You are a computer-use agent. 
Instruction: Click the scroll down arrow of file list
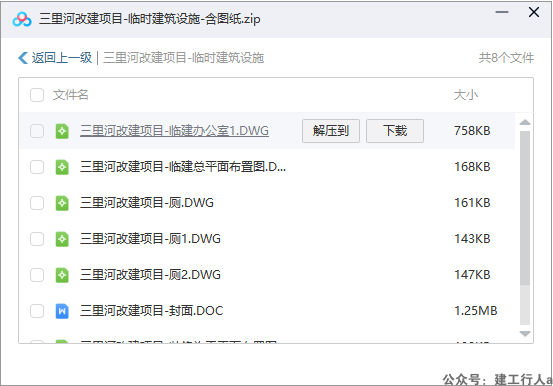pos(525,333)
